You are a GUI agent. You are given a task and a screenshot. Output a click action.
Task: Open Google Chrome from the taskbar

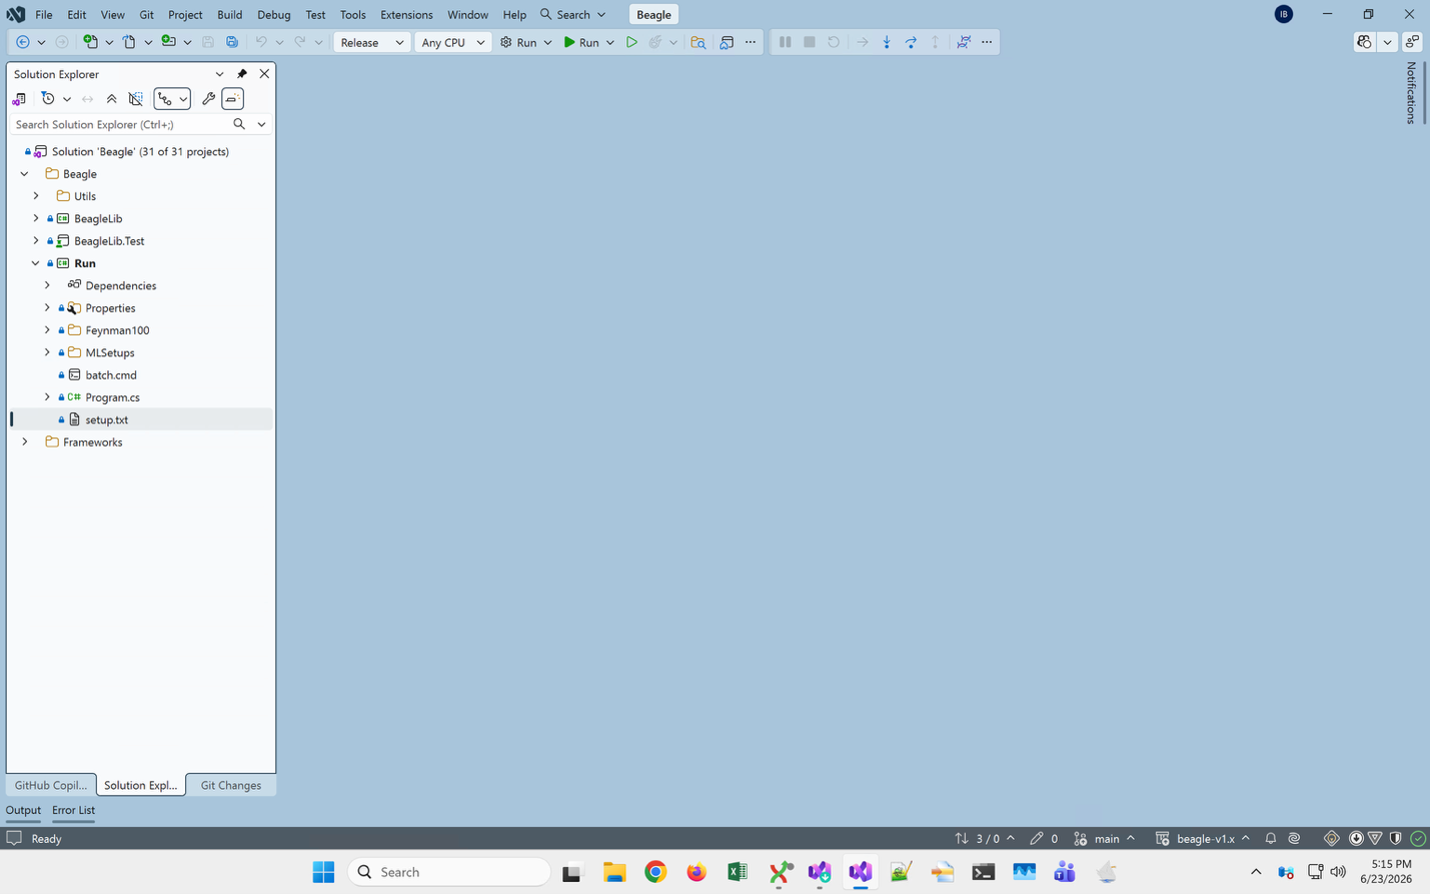(655, 872)
